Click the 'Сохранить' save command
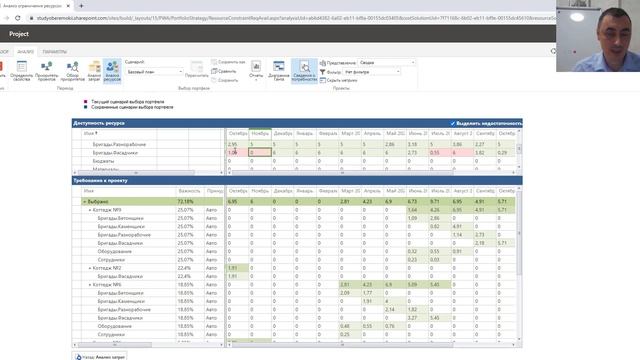This screenshot has height=360, width=640. 225,80
